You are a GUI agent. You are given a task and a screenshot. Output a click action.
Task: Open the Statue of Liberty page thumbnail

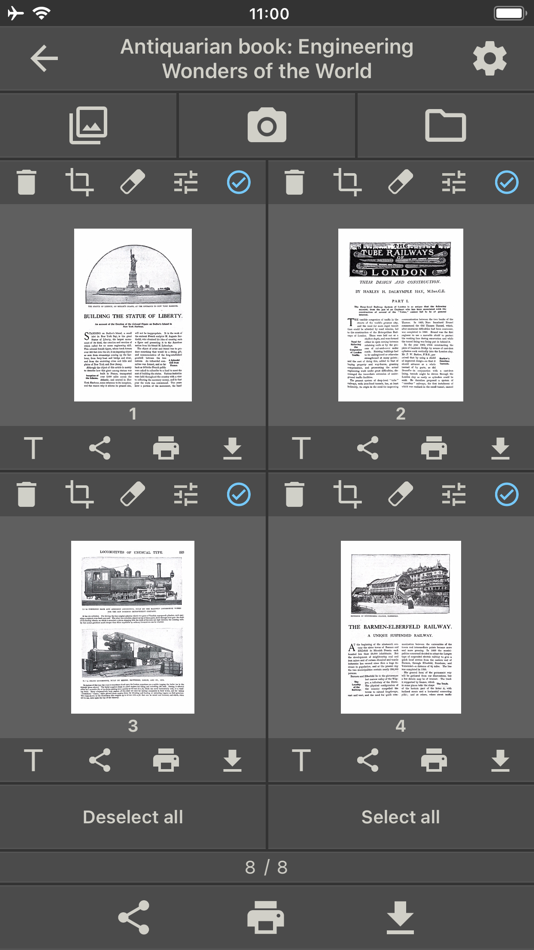point(133,315)
